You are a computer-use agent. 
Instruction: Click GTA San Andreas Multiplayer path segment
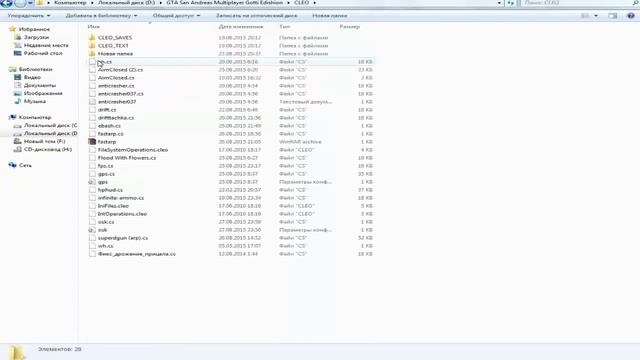coord(224,3)
